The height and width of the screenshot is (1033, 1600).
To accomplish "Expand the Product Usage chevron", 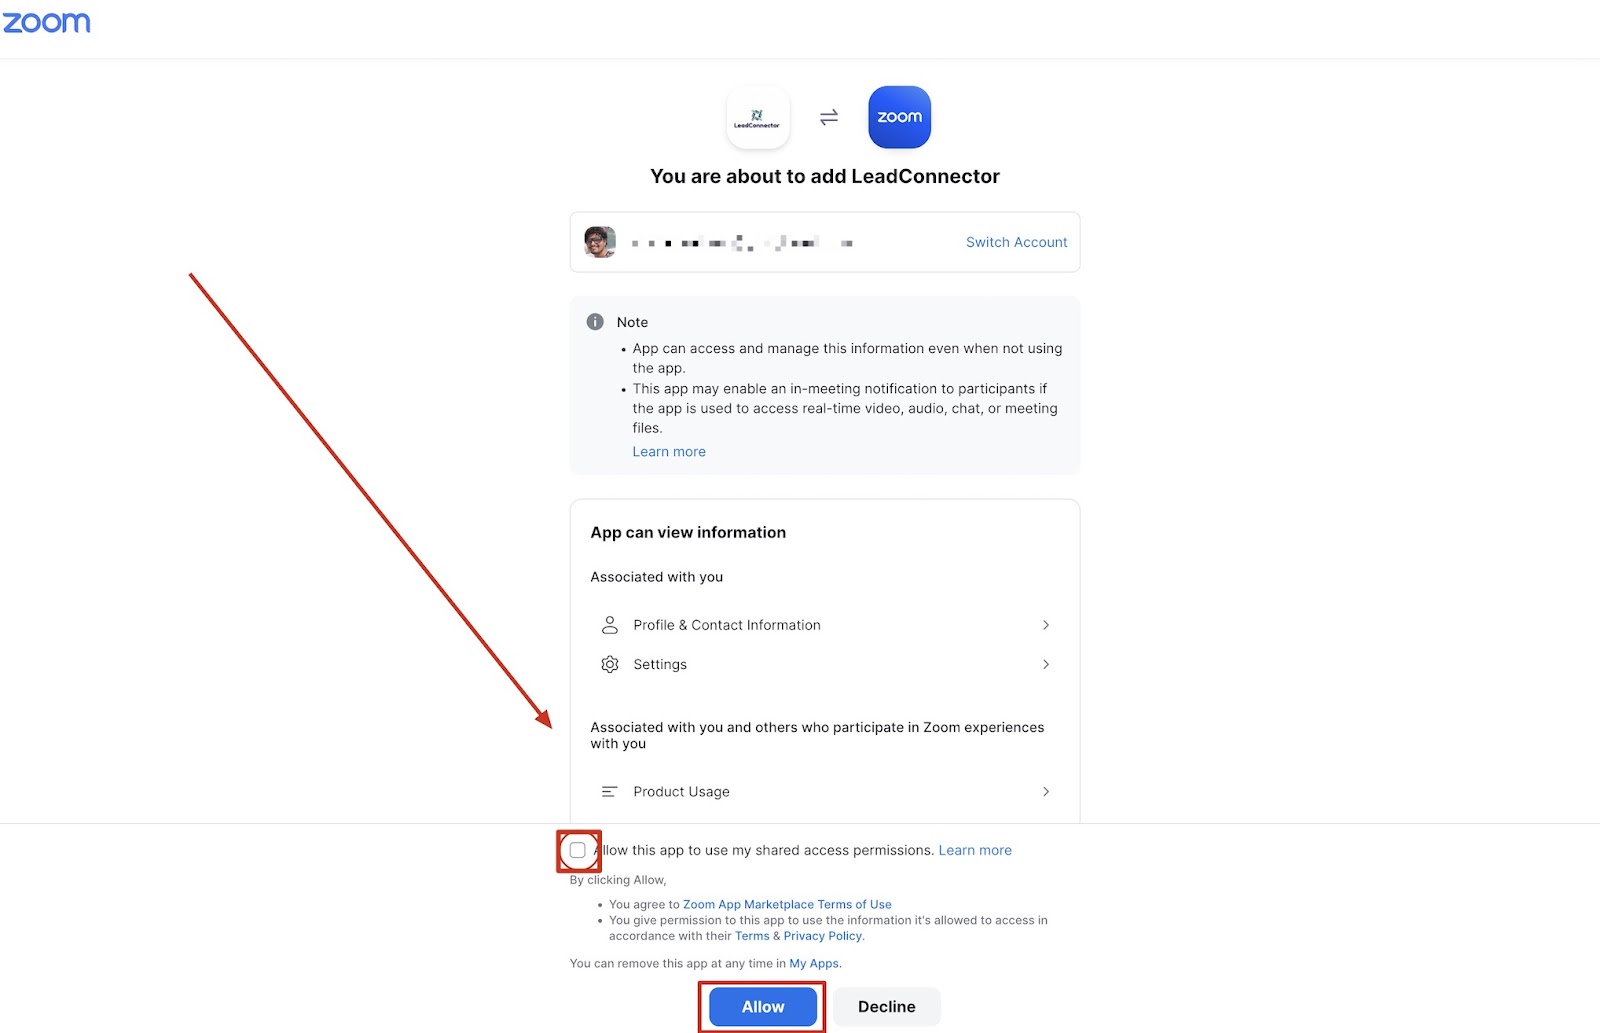I will pyautogui.click(x=1046, y=791).
